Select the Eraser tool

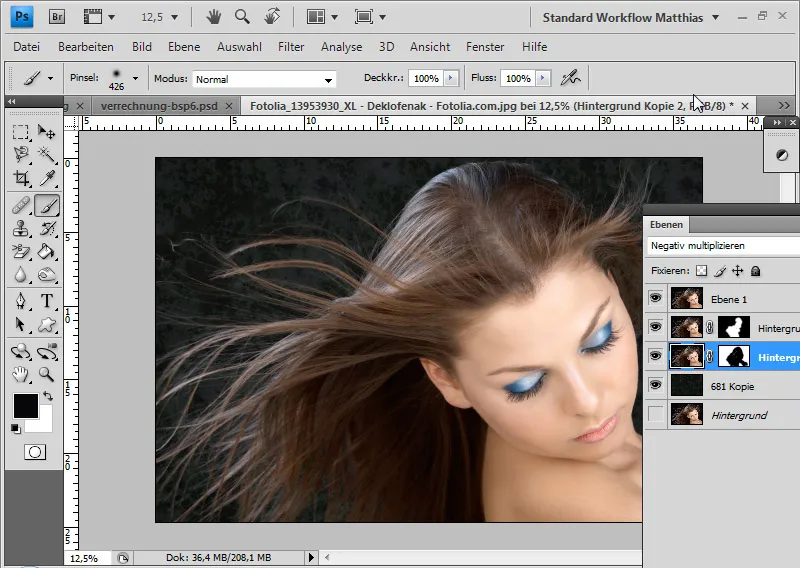click(20, 251)
